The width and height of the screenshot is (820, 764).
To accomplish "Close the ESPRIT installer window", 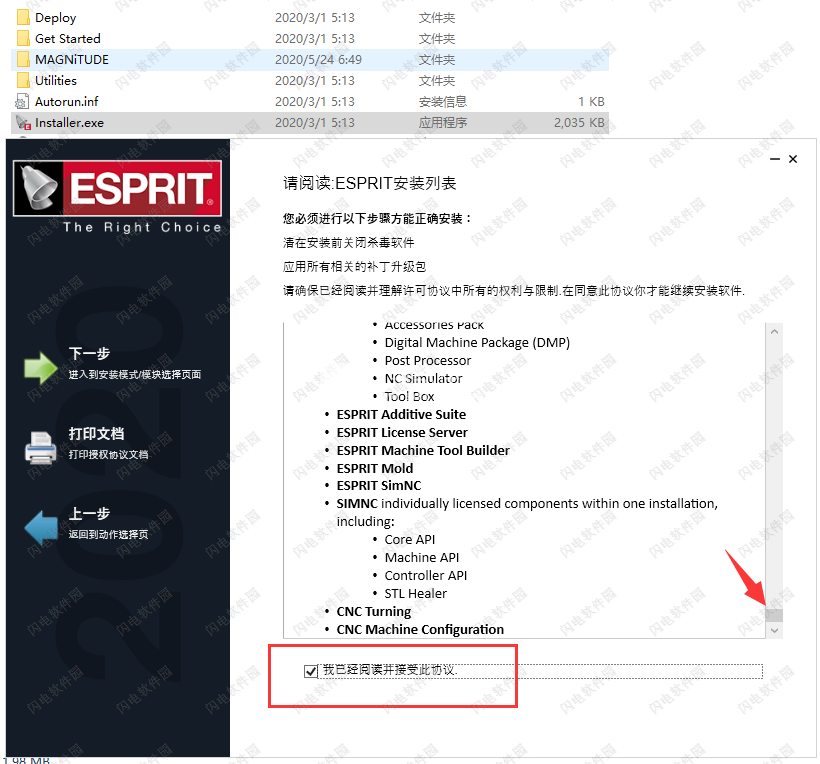I will coord(793,159).
